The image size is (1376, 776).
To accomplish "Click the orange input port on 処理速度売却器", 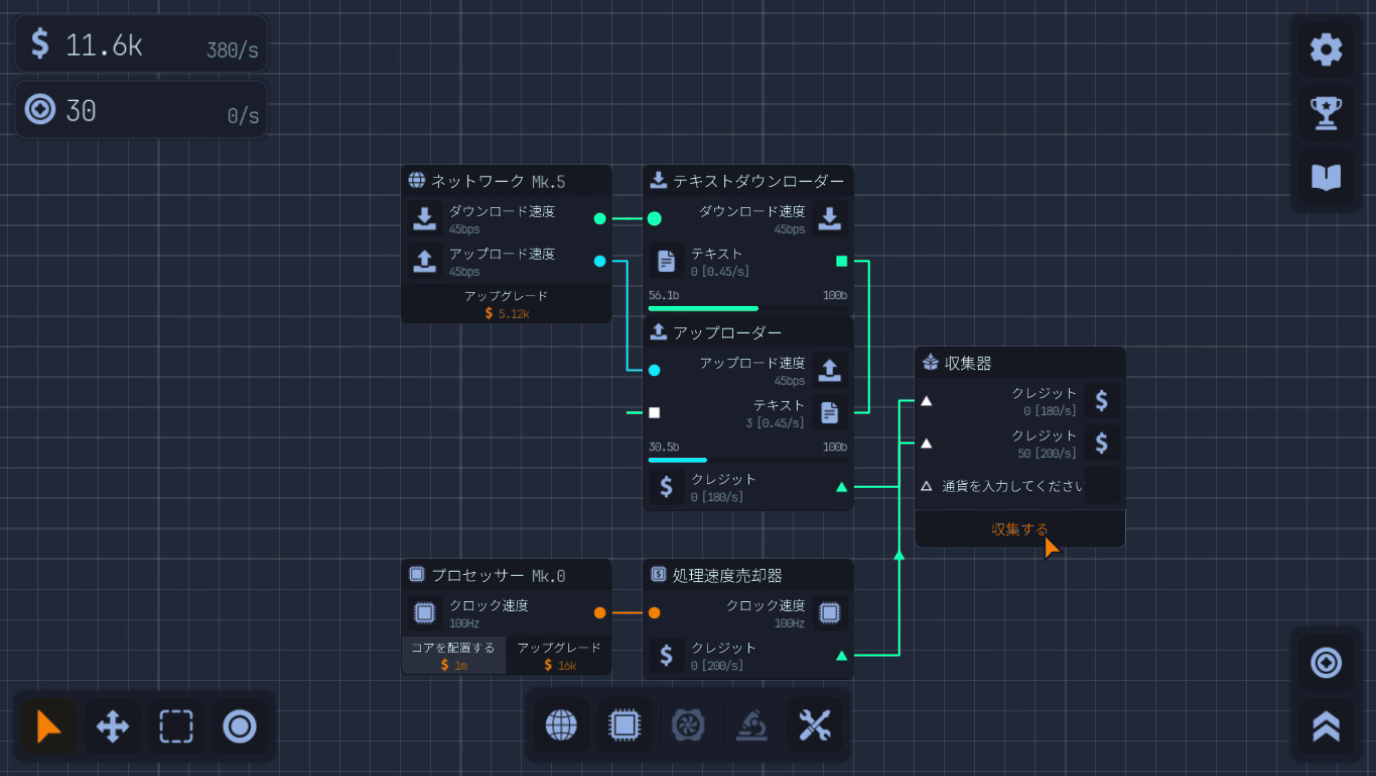I will [x=654, y=612].
